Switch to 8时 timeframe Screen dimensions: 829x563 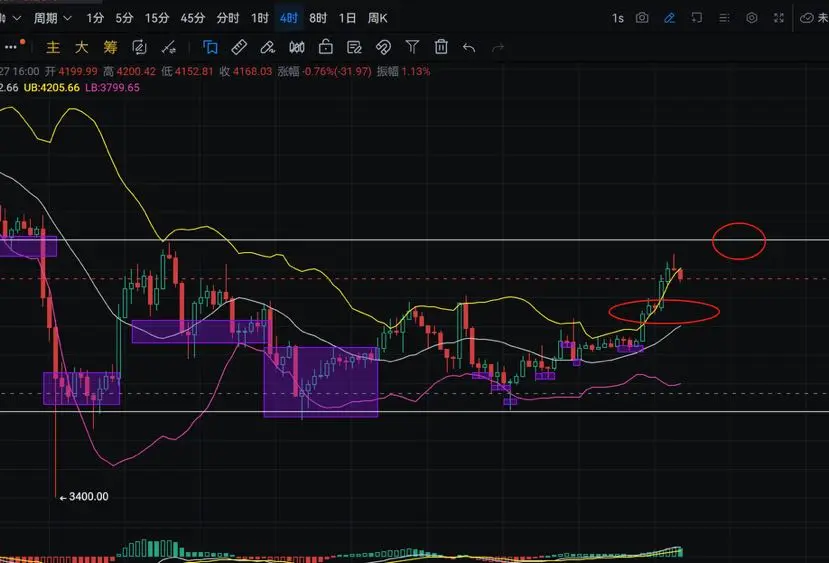[318, 18]
